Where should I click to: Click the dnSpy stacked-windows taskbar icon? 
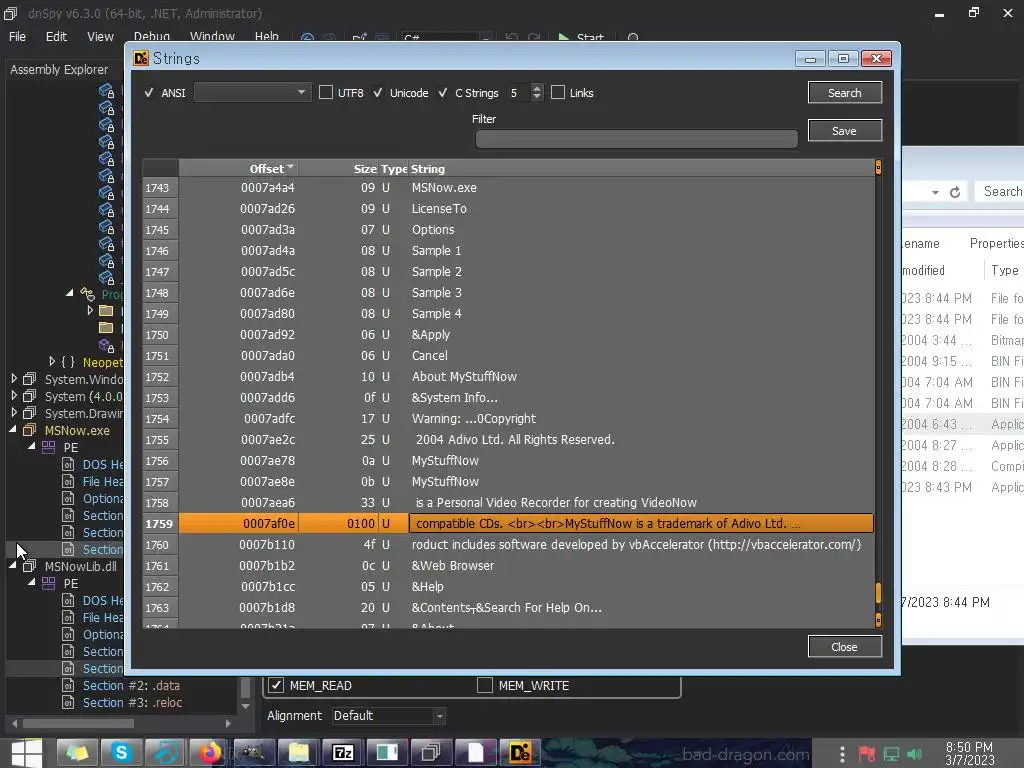(x=431, y=753)
